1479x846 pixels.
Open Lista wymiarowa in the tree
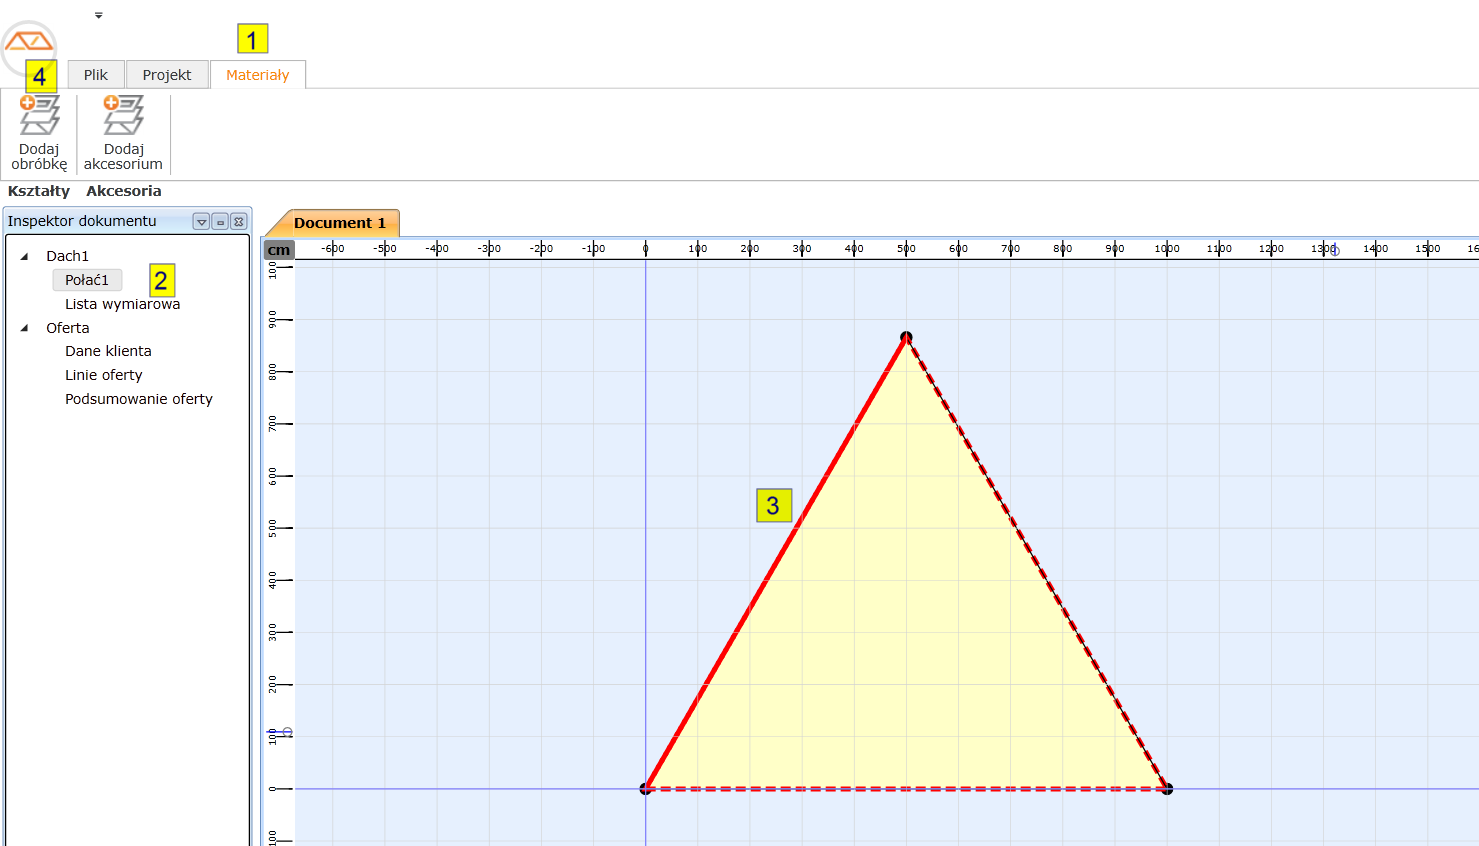pyautogui.click(x=122, y=304)
